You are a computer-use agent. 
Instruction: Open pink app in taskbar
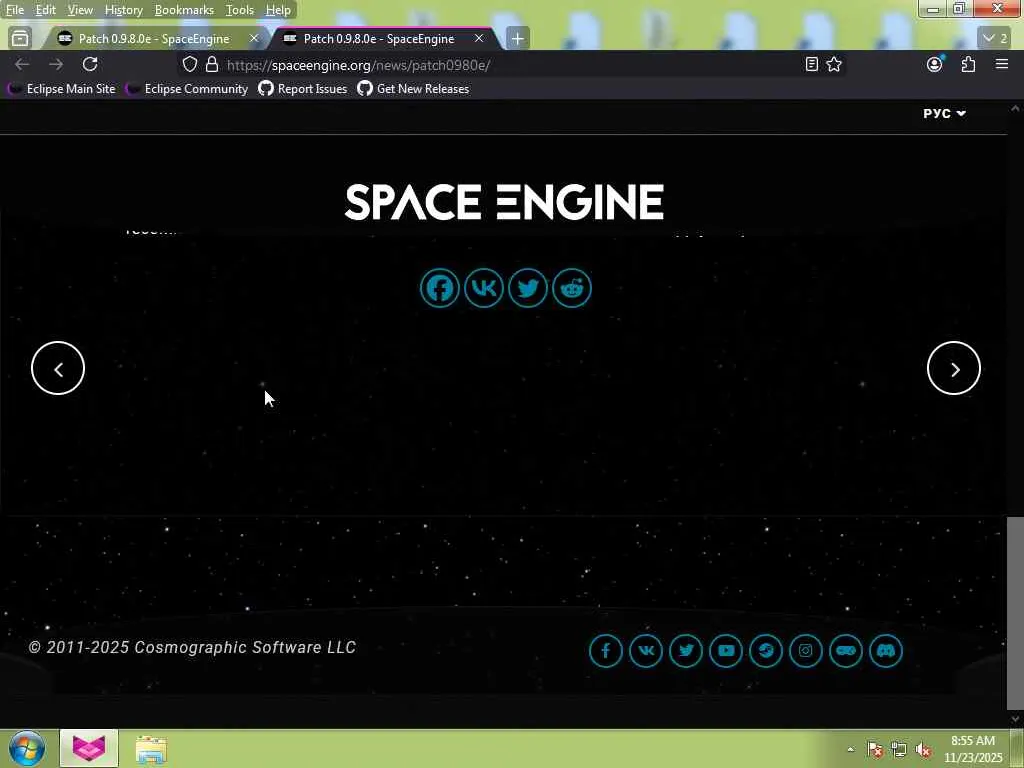point(89,748)
